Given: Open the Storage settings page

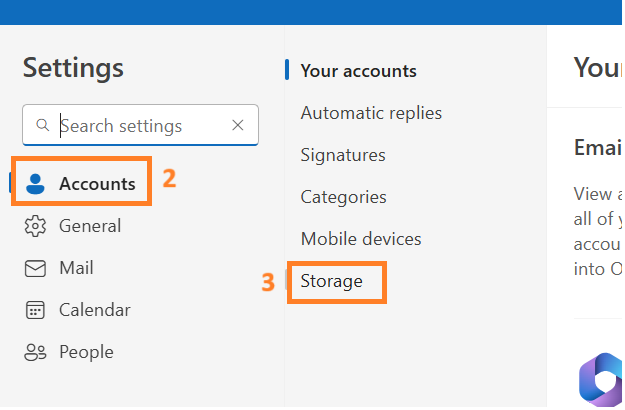Looking at the screenshot, I should pos(332,281).
